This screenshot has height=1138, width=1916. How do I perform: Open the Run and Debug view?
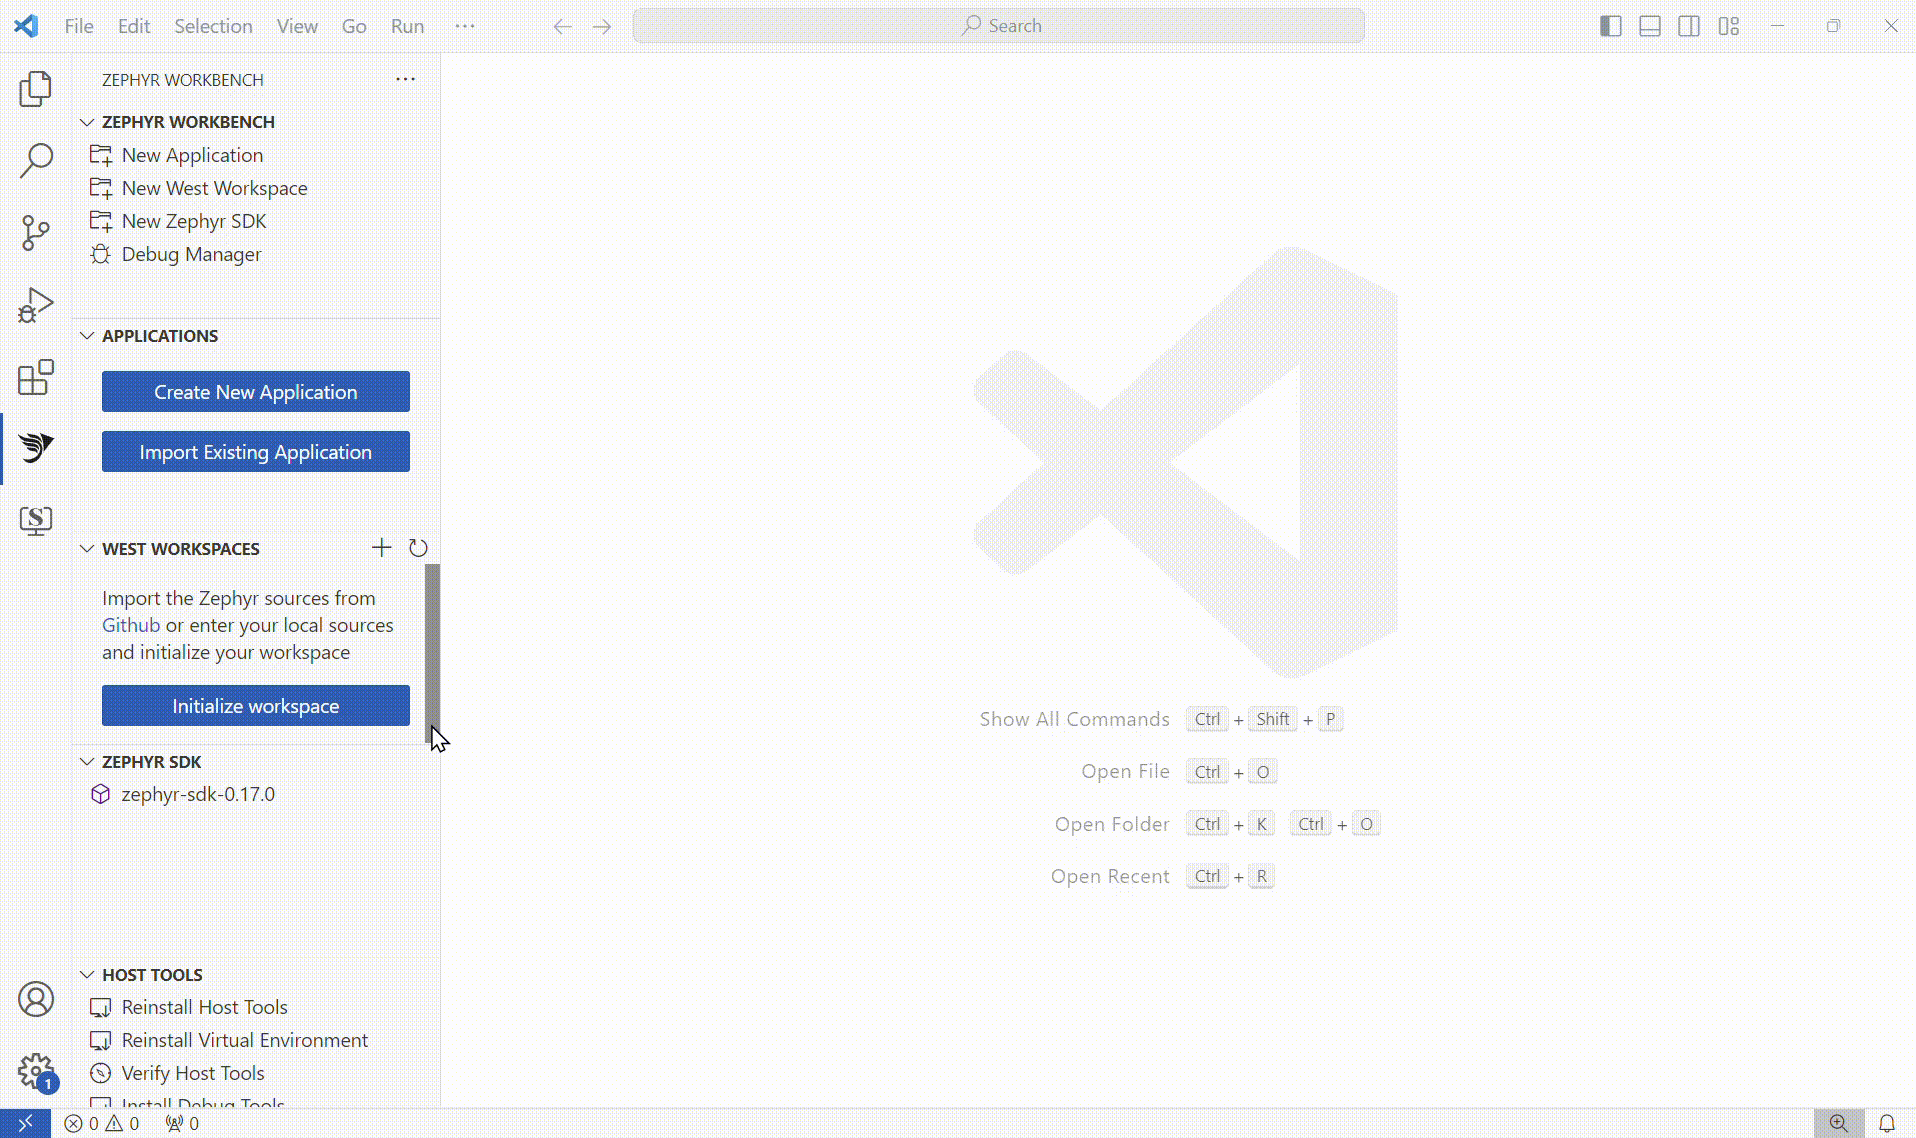36,304
